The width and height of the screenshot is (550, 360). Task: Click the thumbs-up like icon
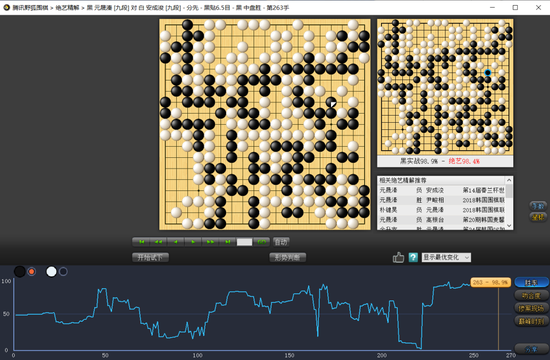point(398,258)
